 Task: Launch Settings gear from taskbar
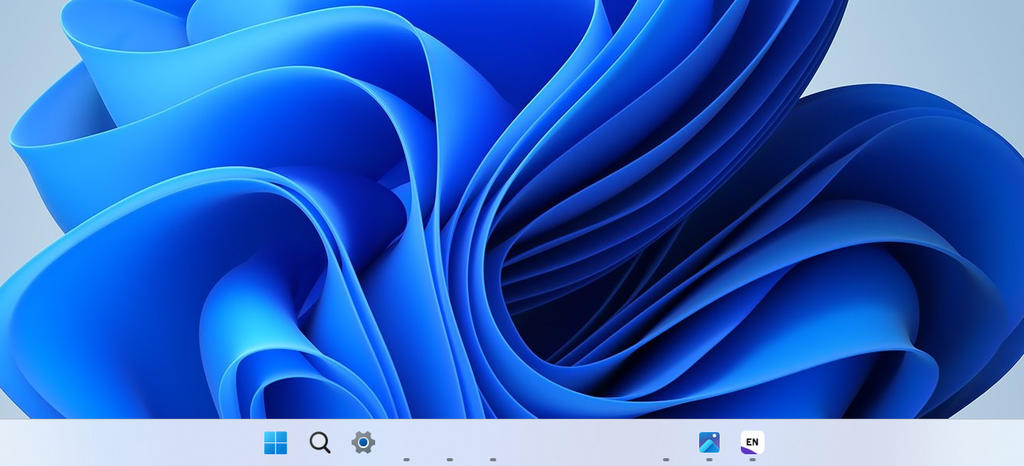tap(363, 443)
